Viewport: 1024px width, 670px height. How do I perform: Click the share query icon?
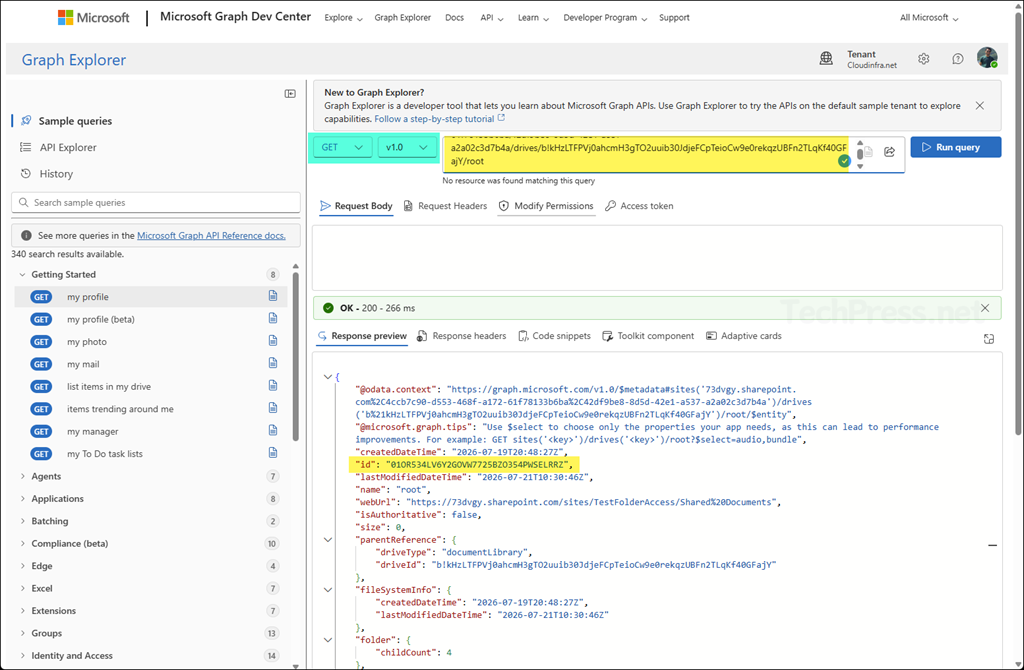click(x=889, y=152)
